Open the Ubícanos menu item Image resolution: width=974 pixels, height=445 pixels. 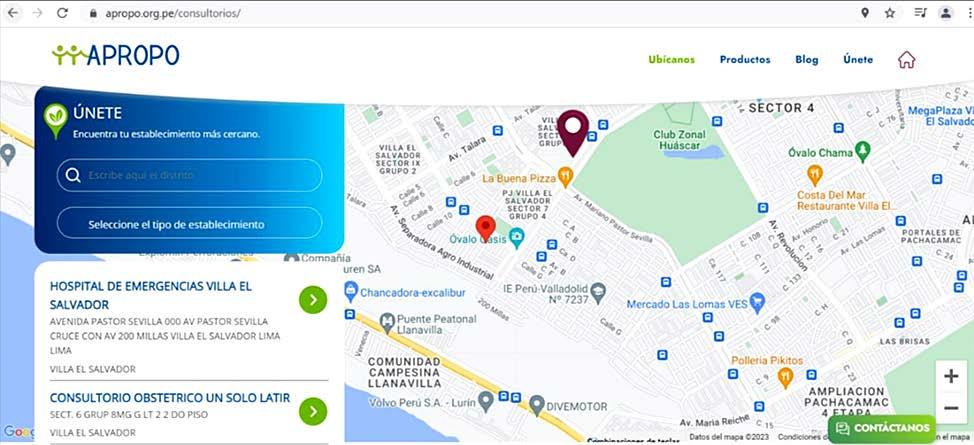(671, 60)
